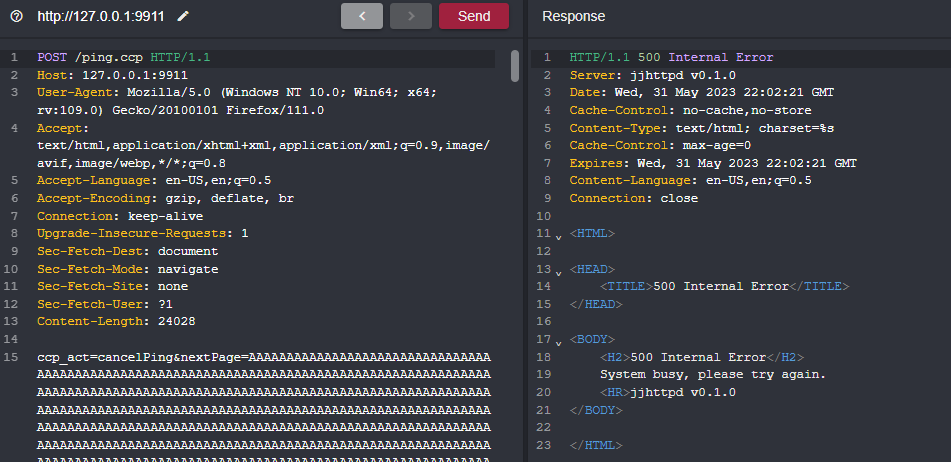Click the request editor scrollbar thumb
951x462 pixels.
pyautogui.click(x=515, y=65)
